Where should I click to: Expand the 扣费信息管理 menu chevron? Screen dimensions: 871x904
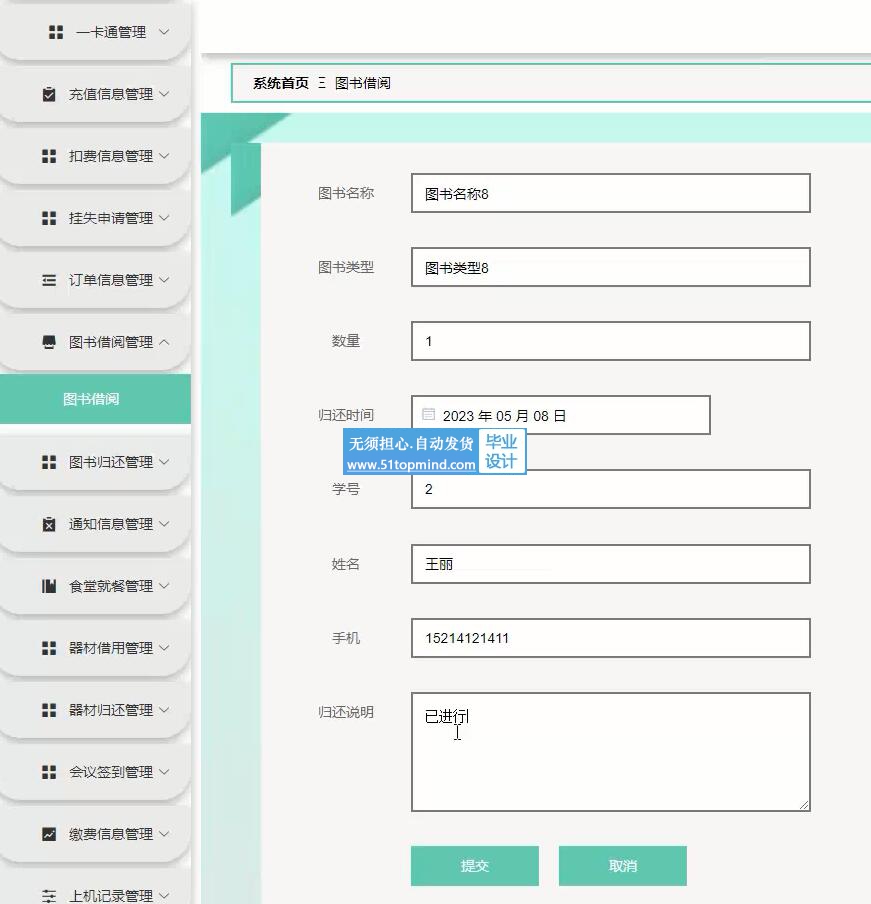tap(164, 156)
